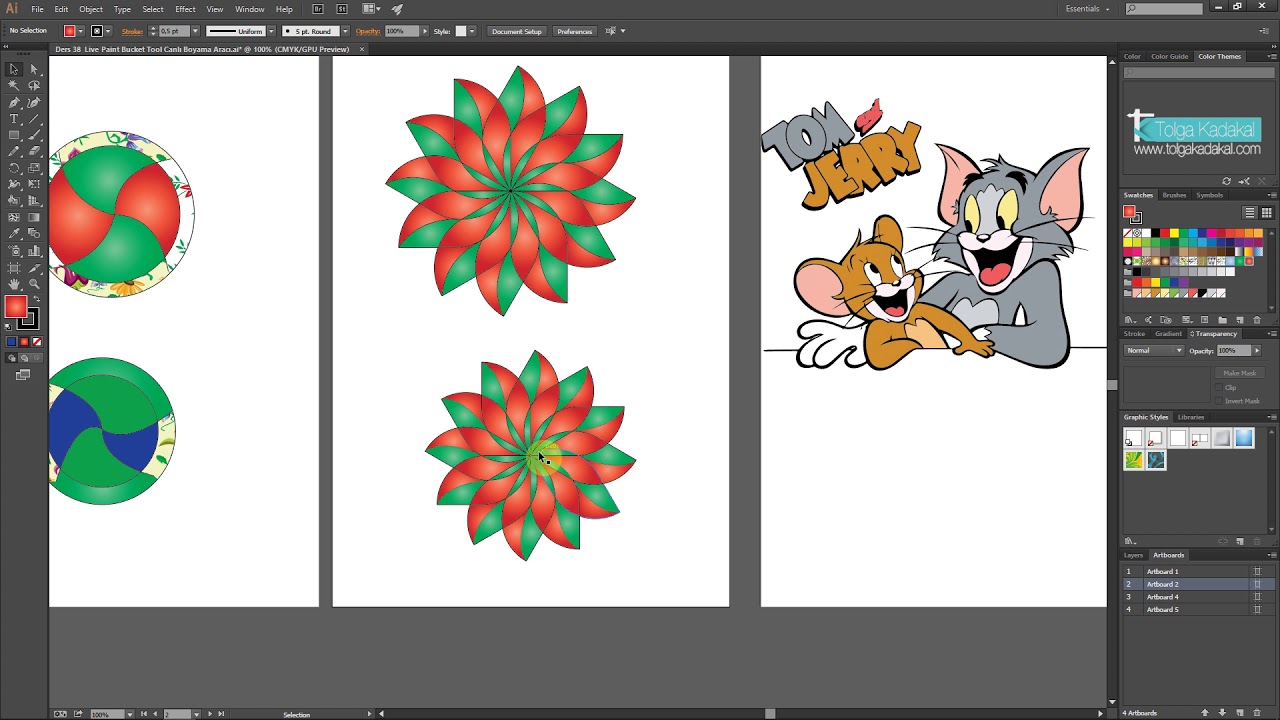This screenshot has width=1280, height=720.
Task: Open the Window menu
Action: pyautogui.click(x=249, y=9)
